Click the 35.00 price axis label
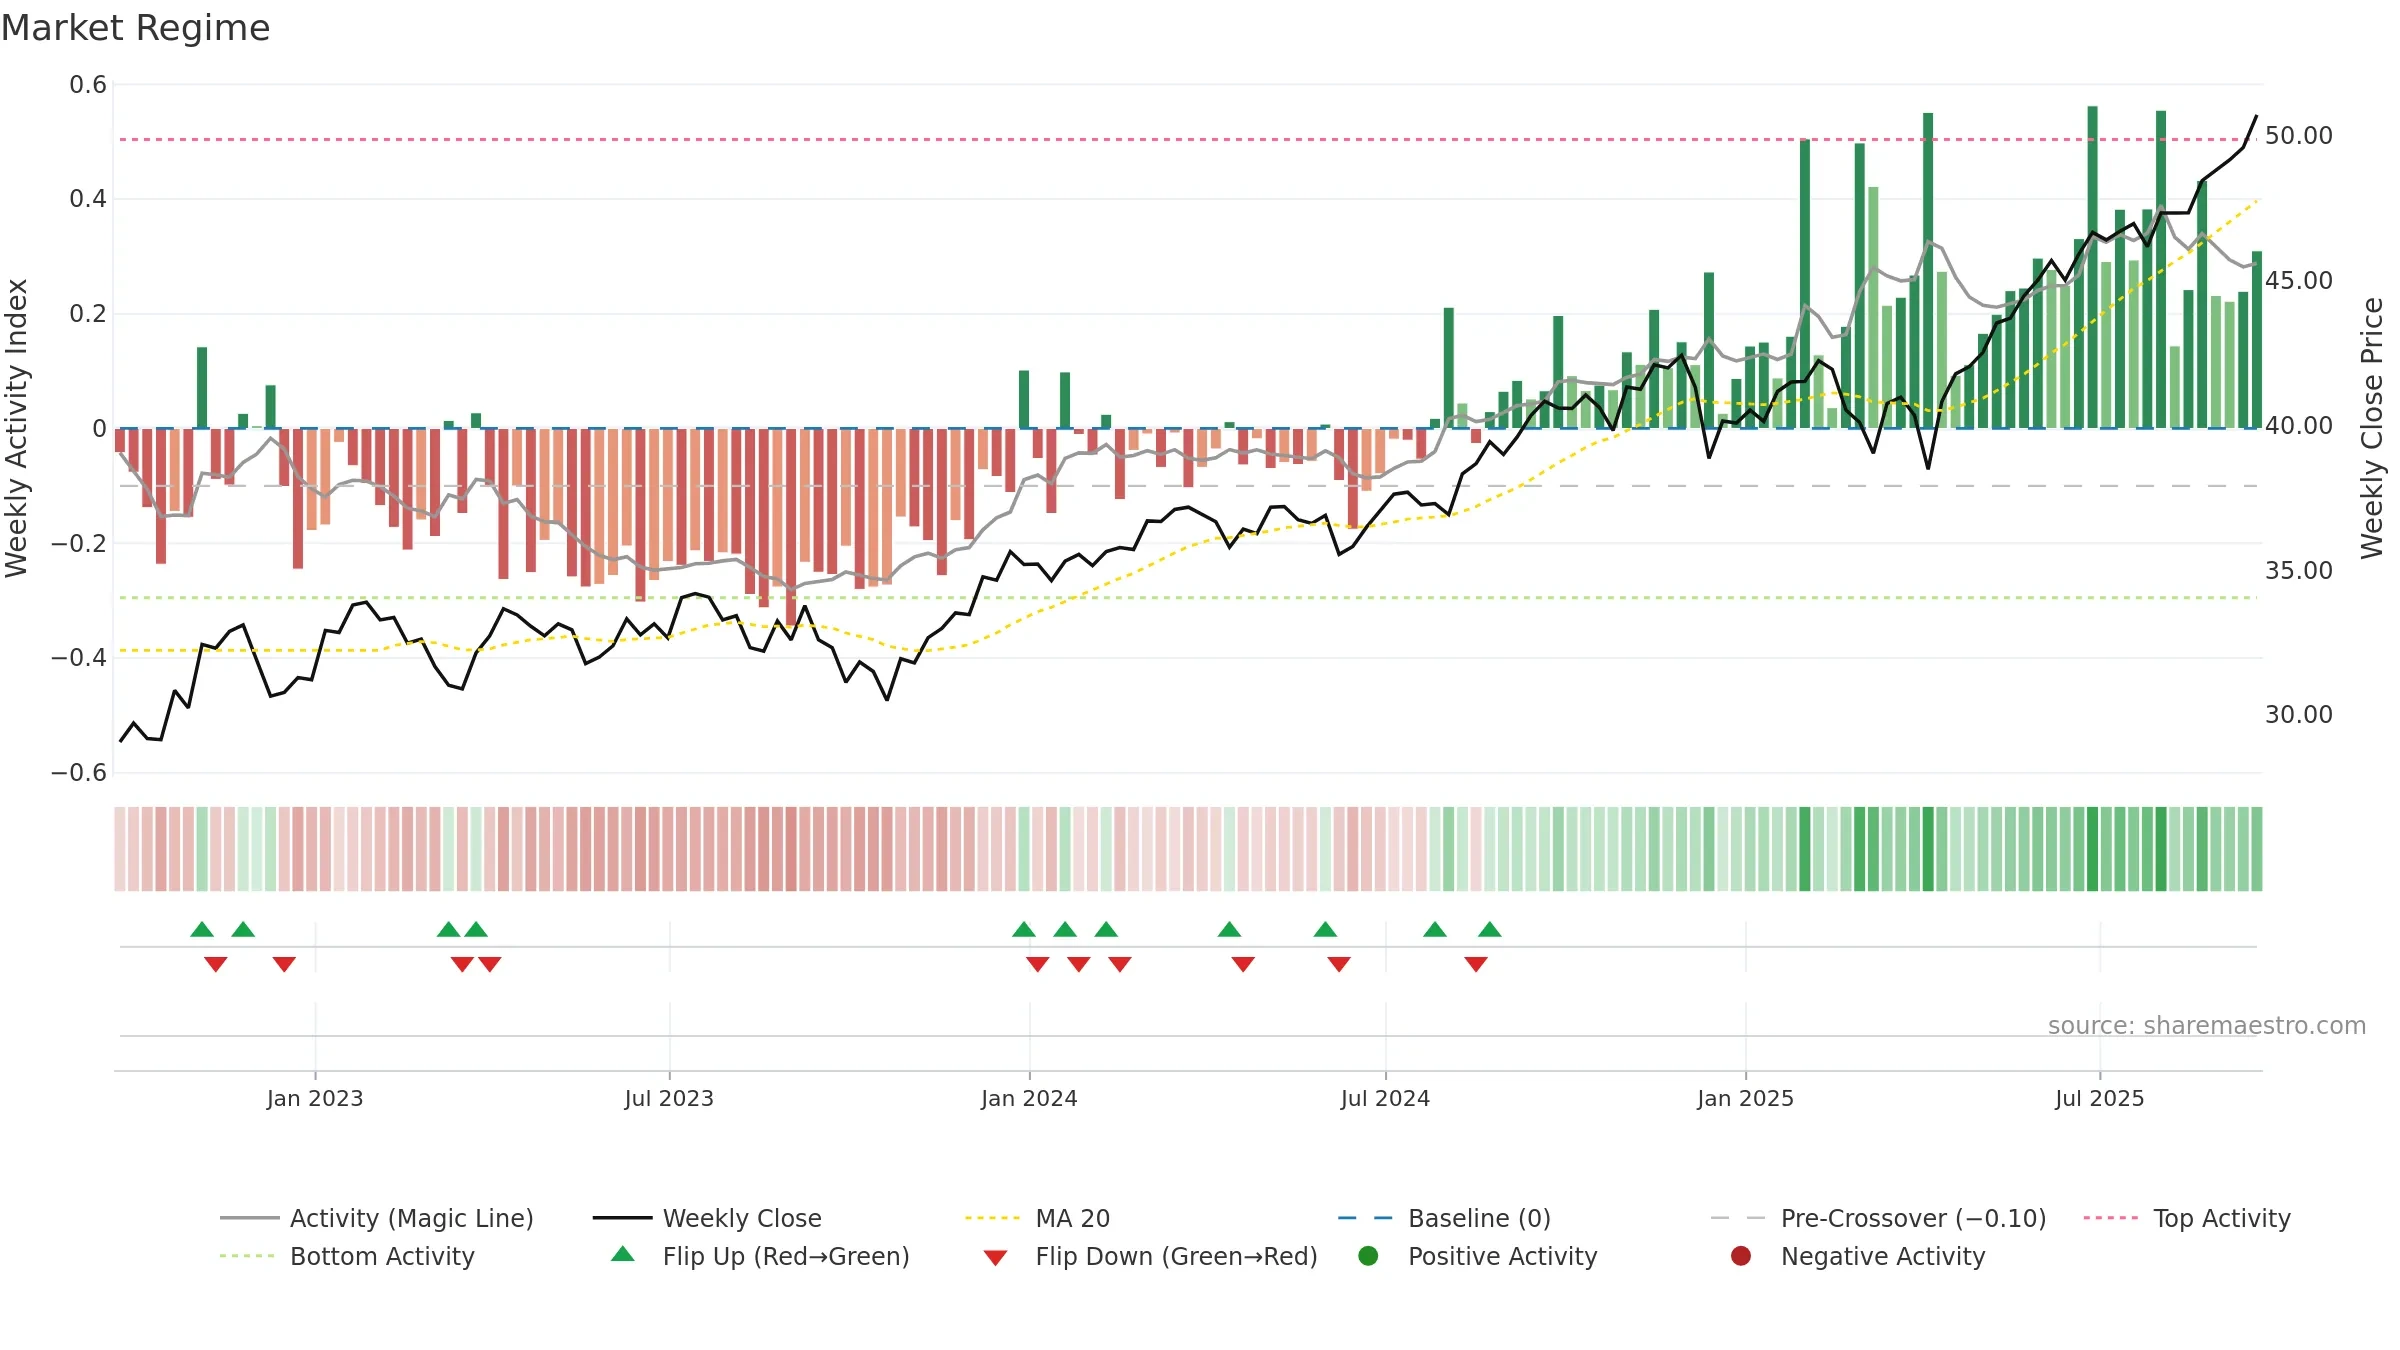2400x1350 pixels. coord(2298,570)
